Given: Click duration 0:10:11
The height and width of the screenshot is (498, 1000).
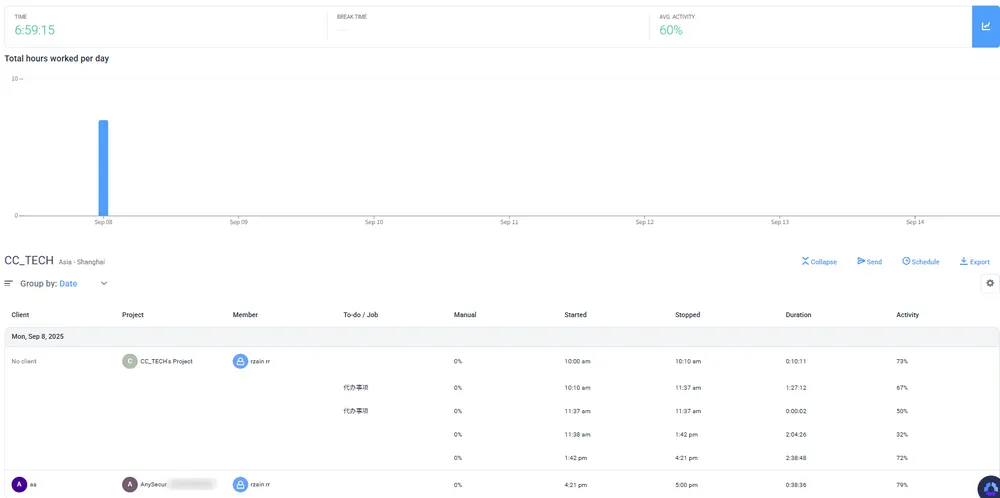Looking at the screenshot, I should coord(796,362).
